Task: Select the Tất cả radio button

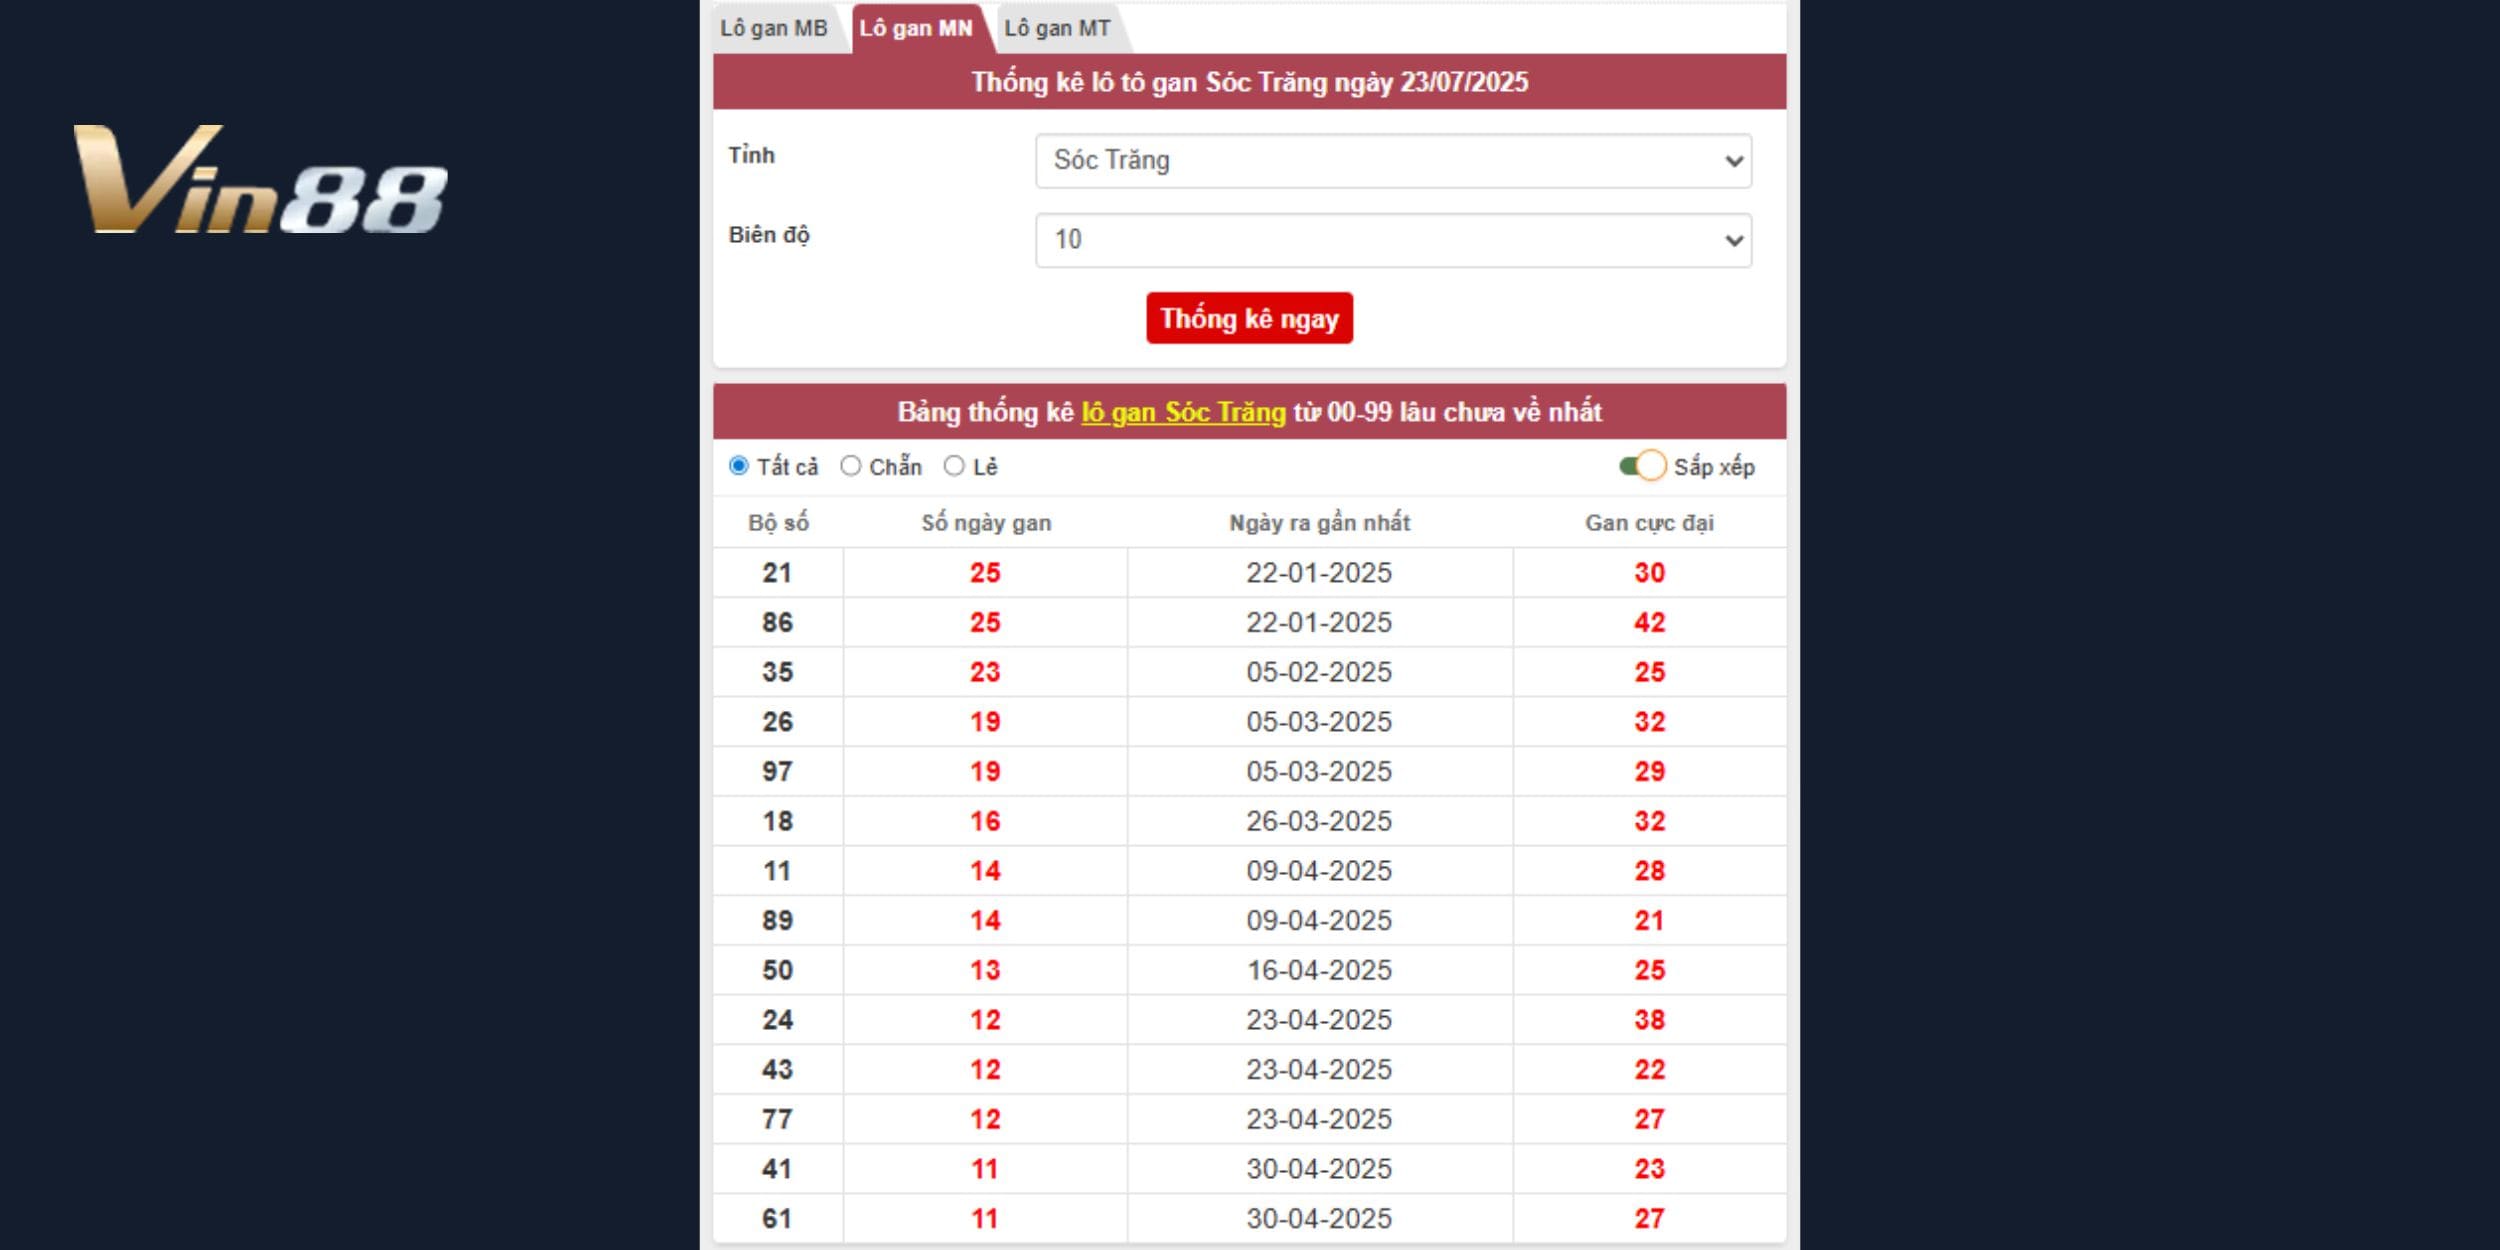Action: (x=739, y=466)
